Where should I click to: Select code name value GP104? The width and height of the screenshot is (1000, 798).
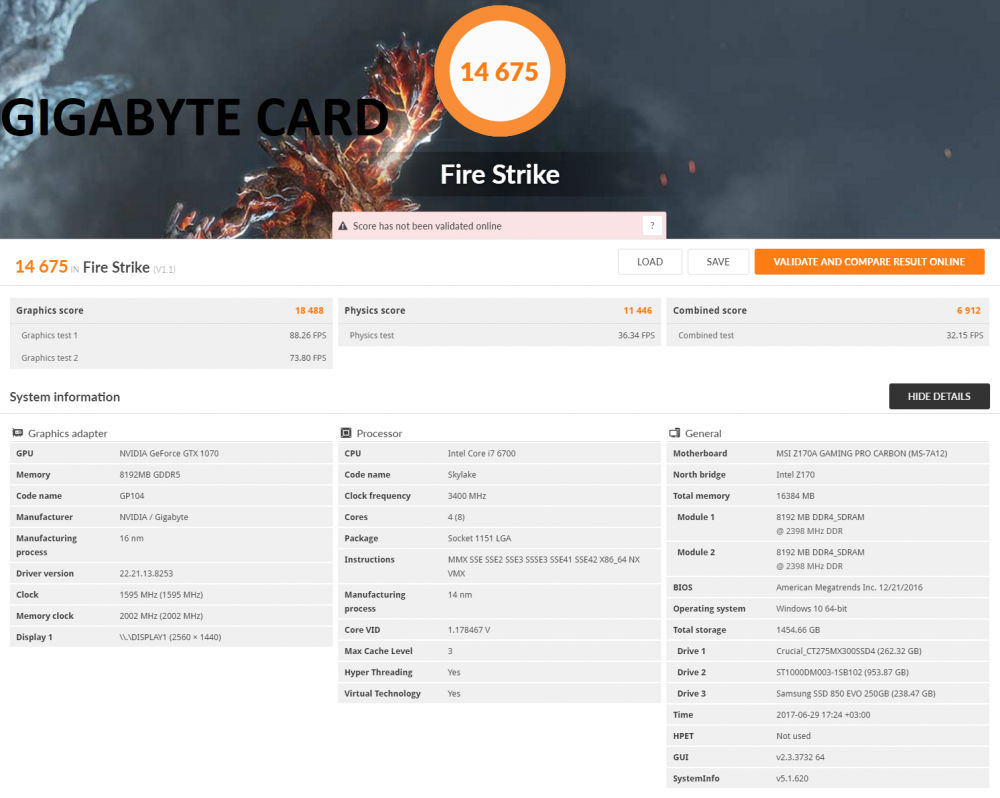click(132, 496)
